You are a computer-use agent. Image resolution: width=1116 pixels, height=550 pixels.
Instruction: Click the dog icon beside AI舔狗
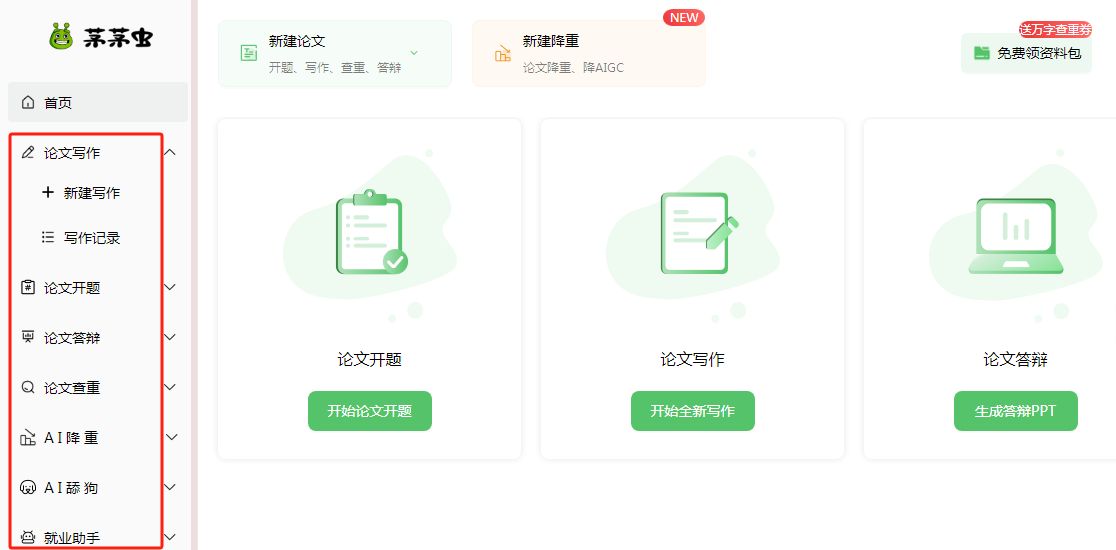[x=28, y=487]
